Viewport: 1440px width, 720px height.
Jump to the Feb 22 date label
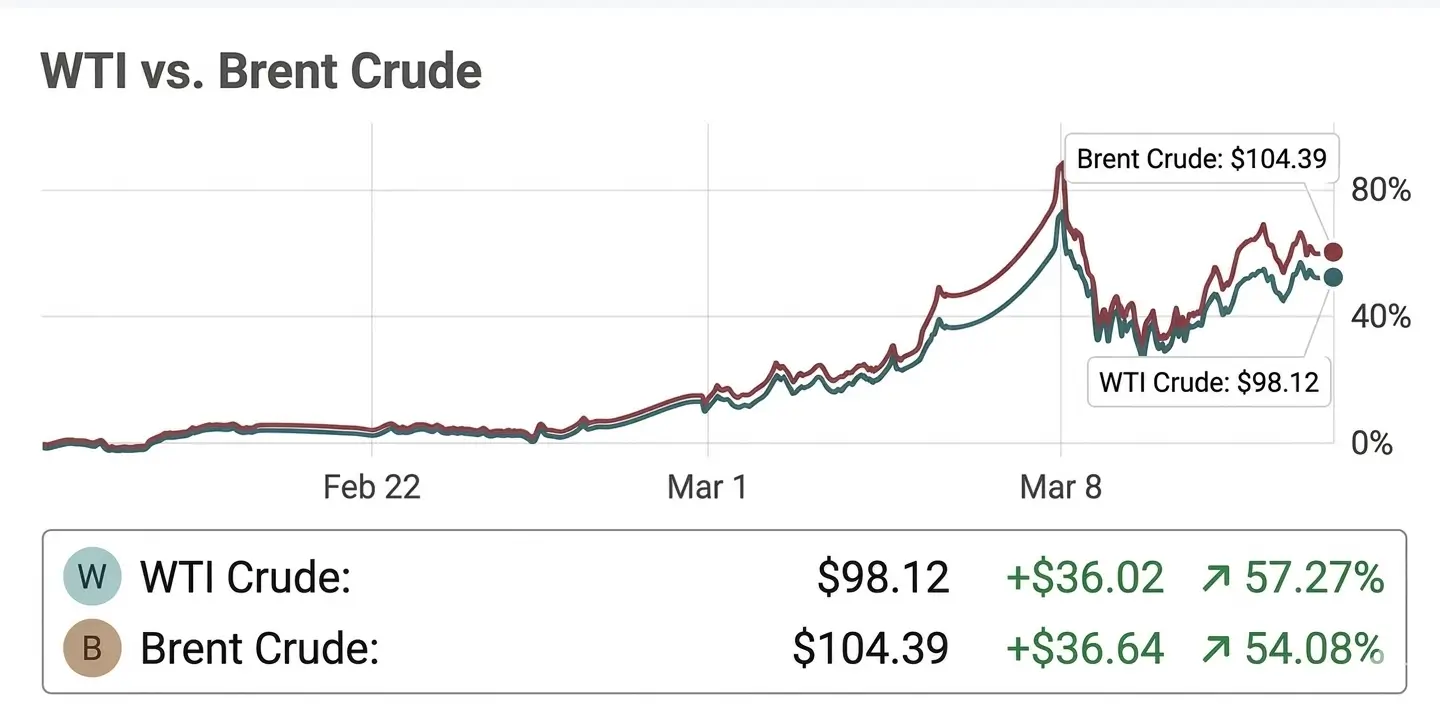click(x=372, y=487)
